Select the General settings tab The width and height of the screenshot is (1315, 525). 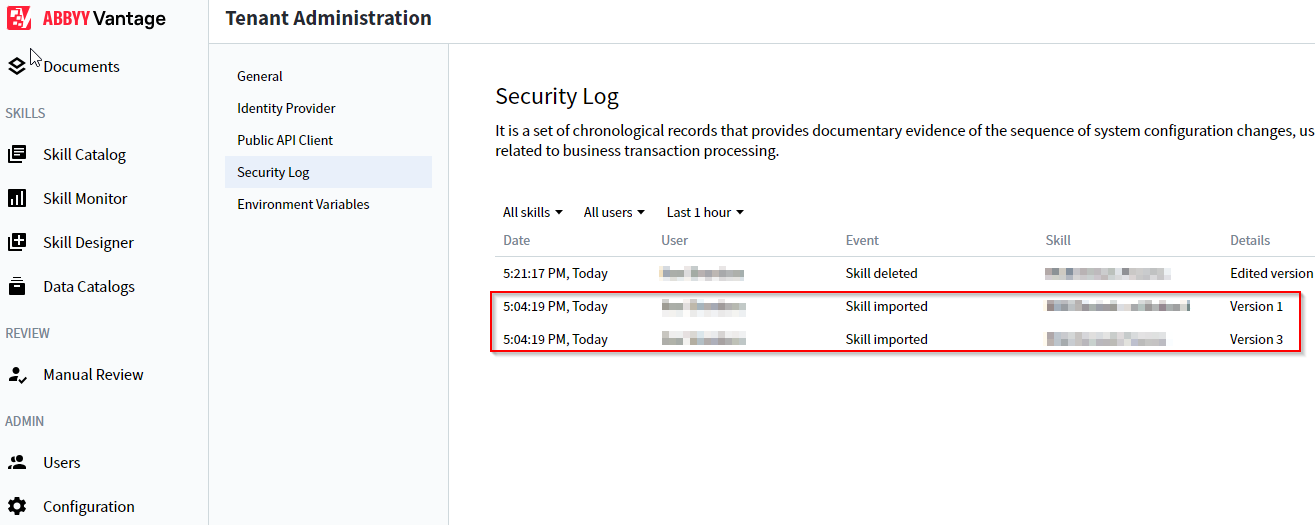(x=260, y=76)
